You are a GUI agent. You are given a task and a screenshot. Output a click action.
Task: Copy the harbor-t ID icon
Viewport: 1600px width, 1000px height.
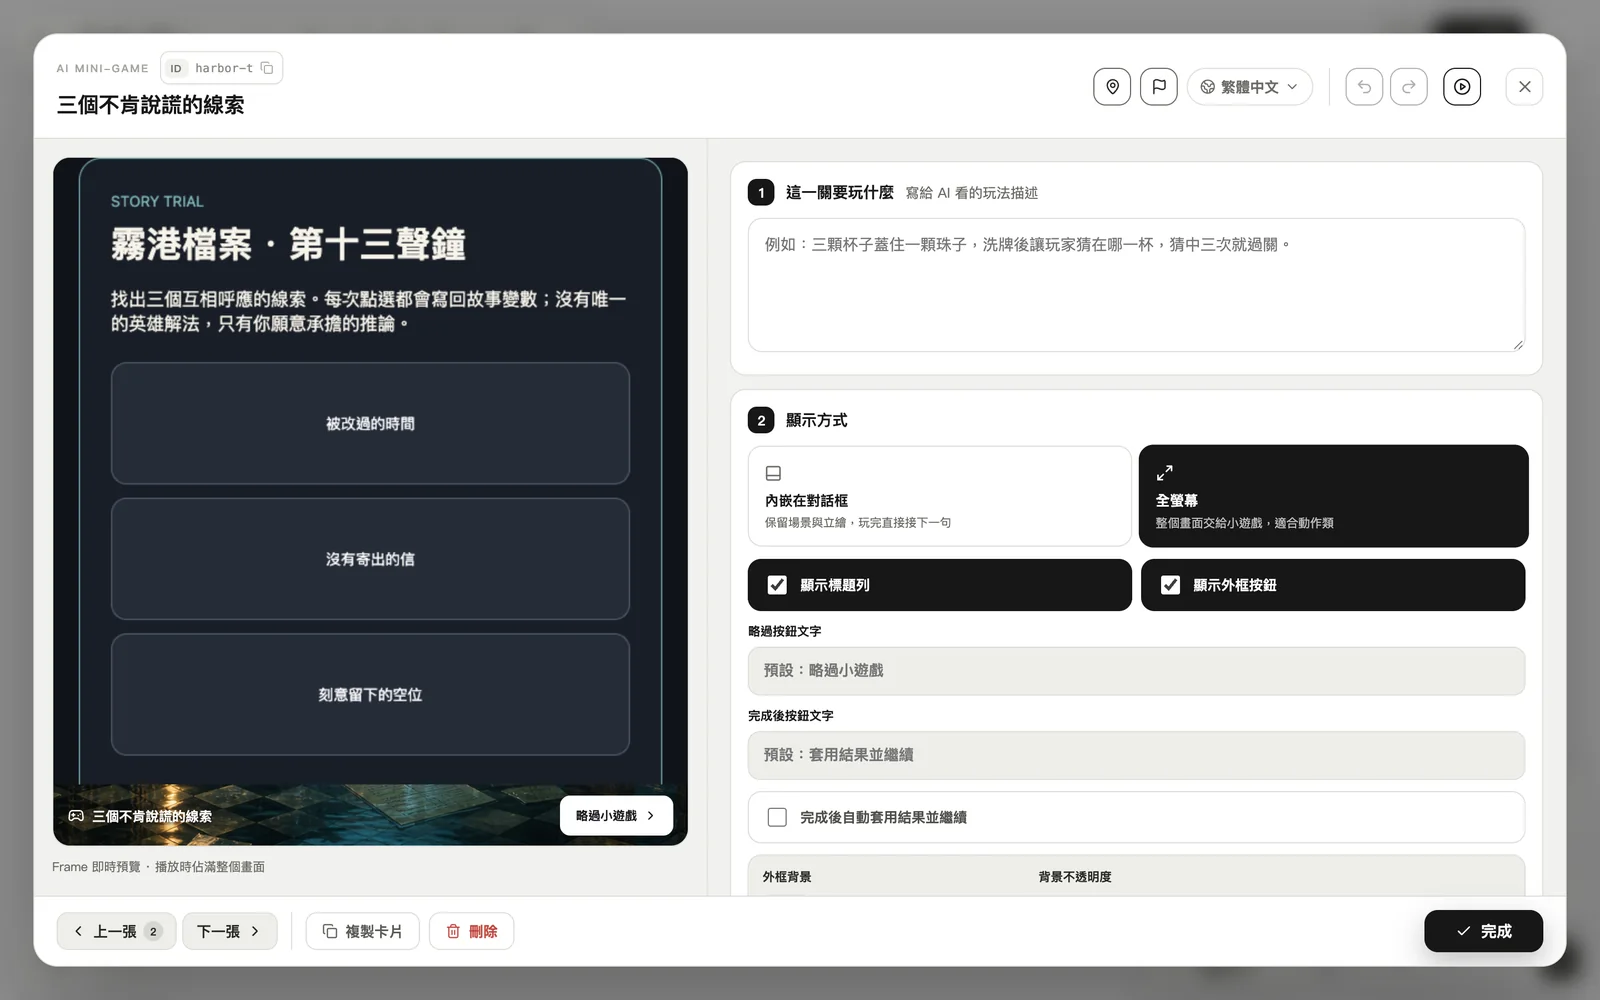point(267,68)
